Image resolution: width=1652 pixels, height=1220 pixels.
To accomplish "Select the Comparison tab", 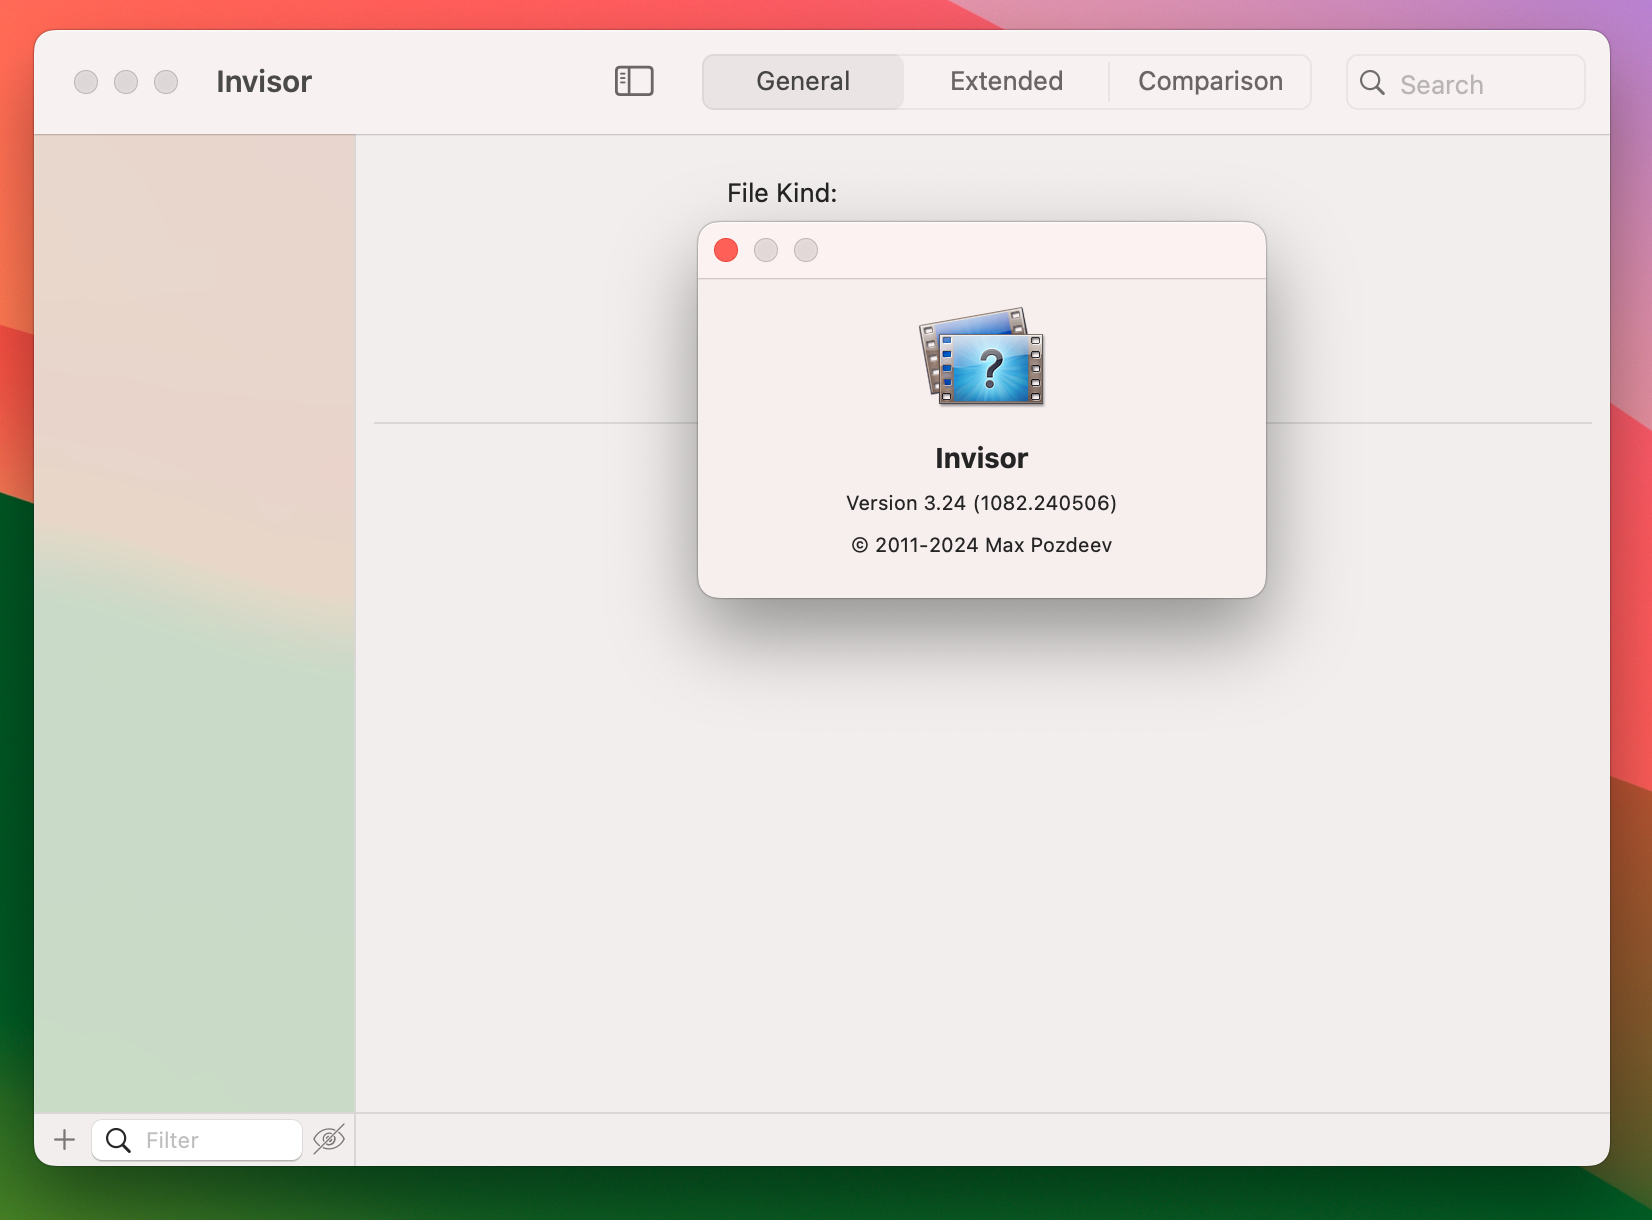I will pos(1210,81).
